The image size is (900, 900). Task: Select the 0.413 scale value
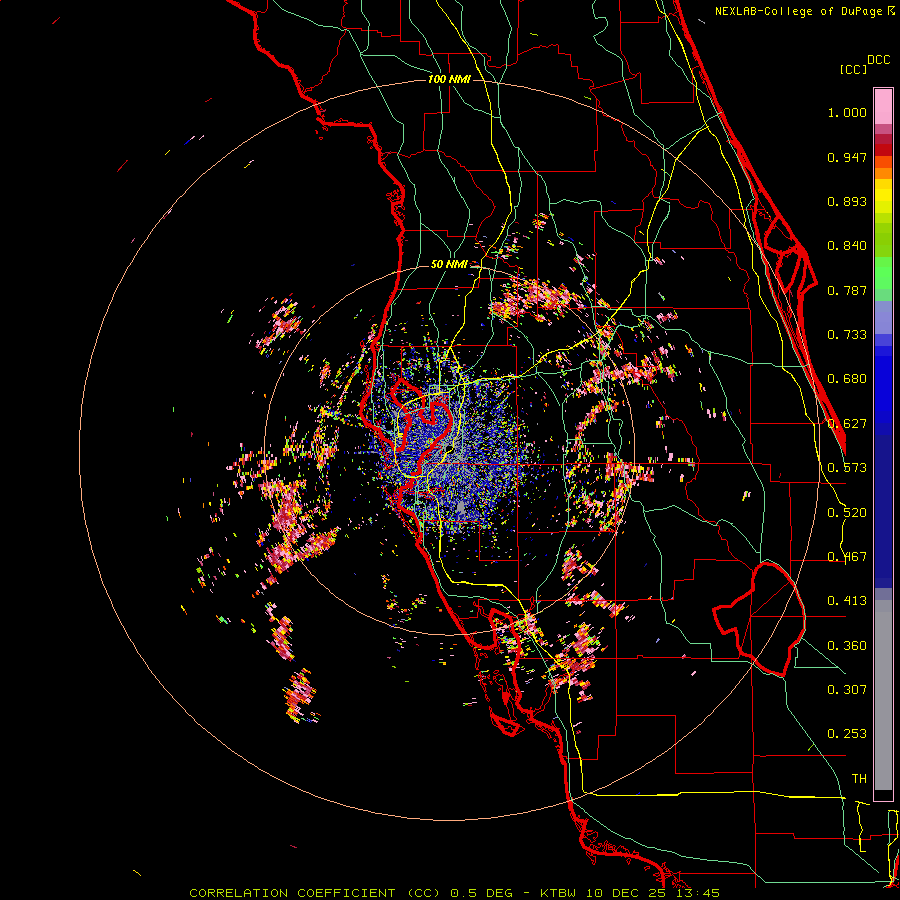pyautogui.click(x=847, y=601)
